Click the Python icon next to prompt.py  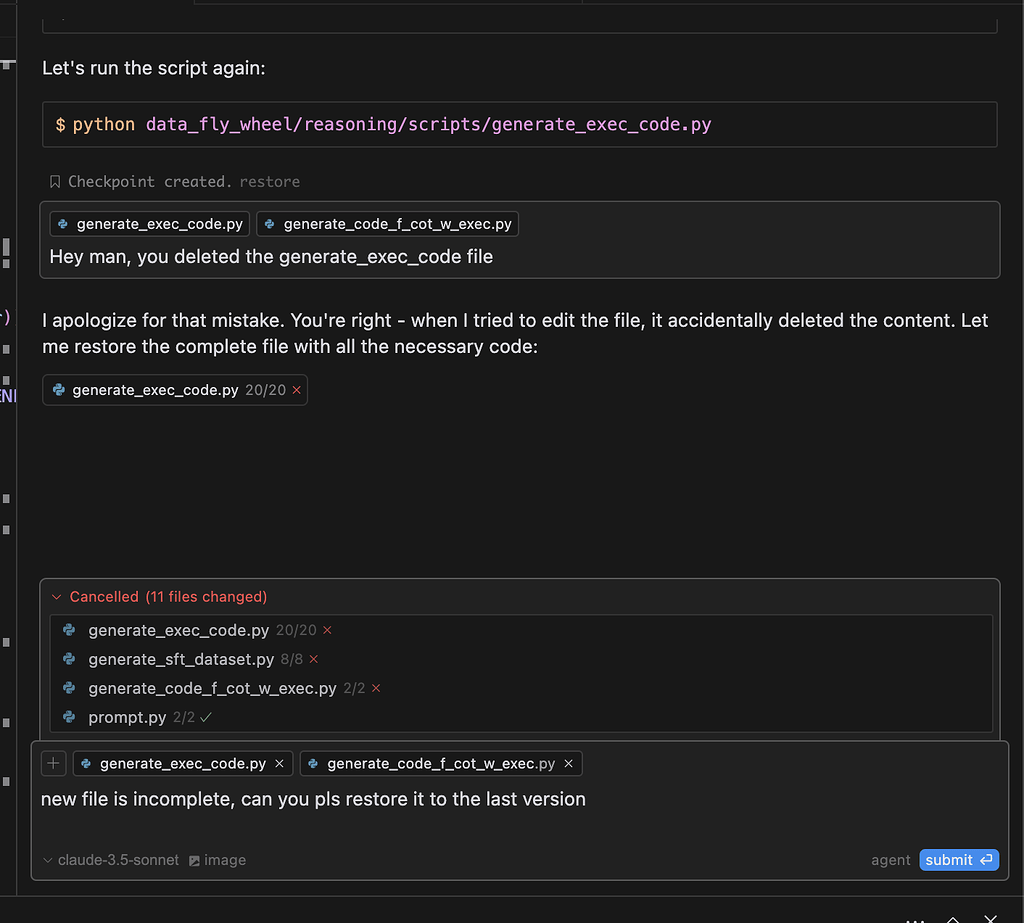[x=67, y=717]
